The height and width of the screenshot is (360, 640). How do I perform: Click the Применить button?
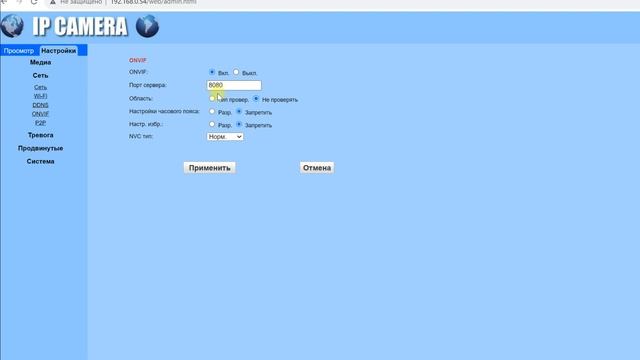tap(210, 168)
